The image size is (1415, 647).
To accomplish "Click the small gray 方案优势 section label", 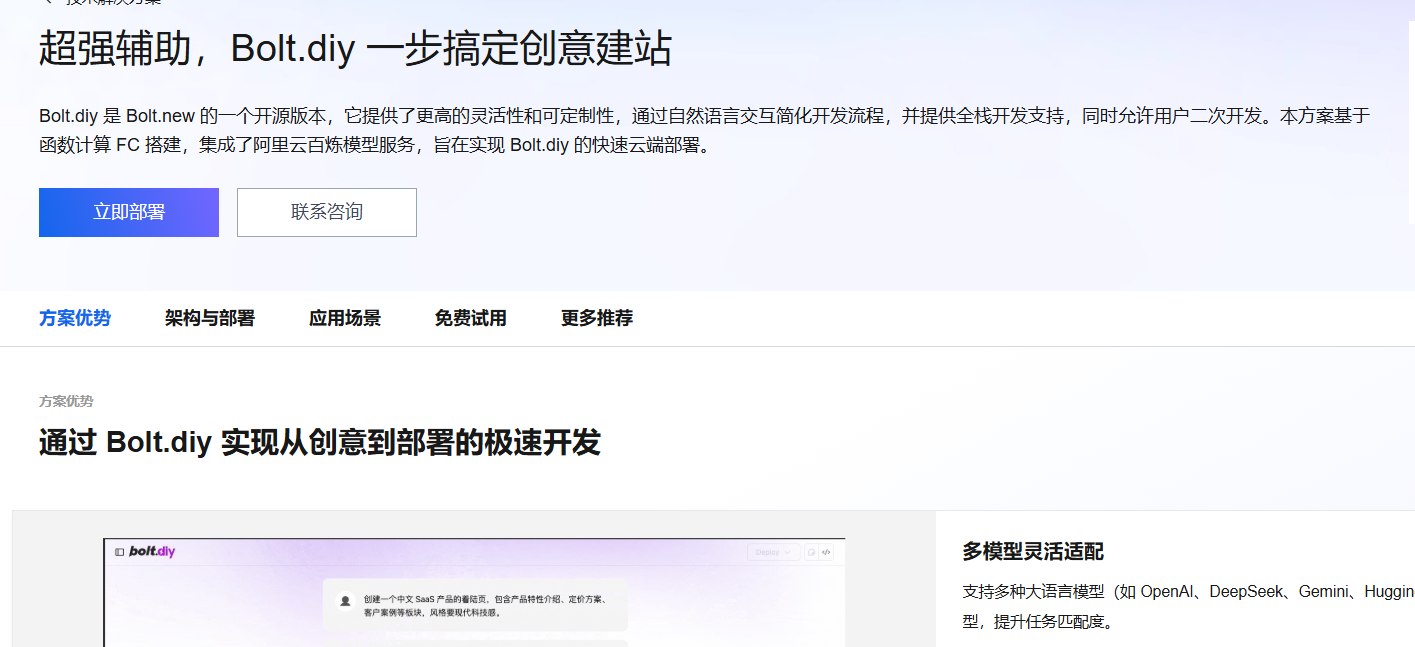I will coord(66,401).
